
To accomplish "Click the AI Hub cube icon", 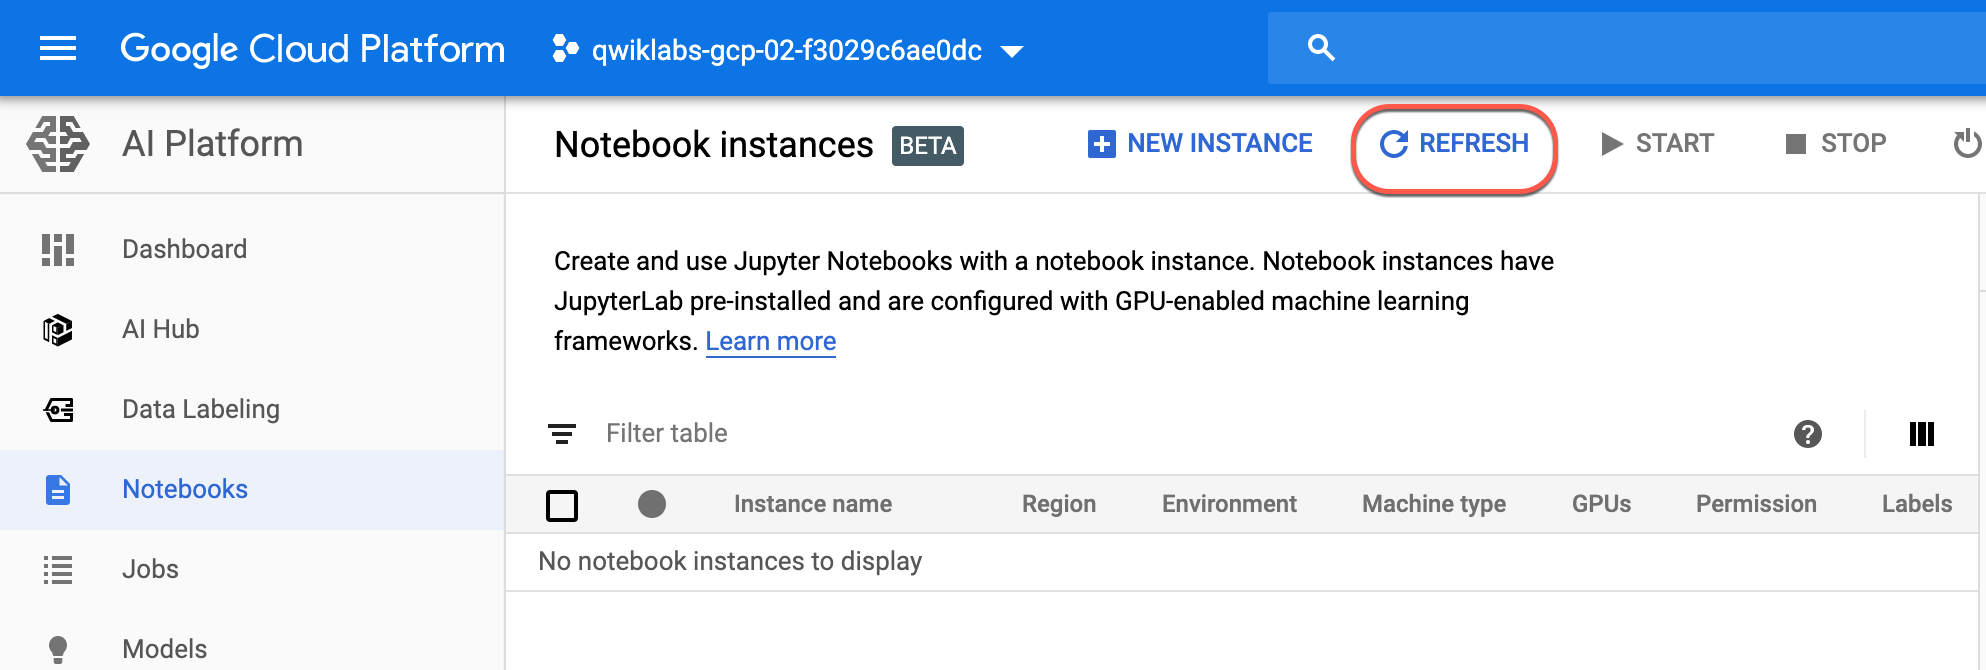I will click(58, 330).
